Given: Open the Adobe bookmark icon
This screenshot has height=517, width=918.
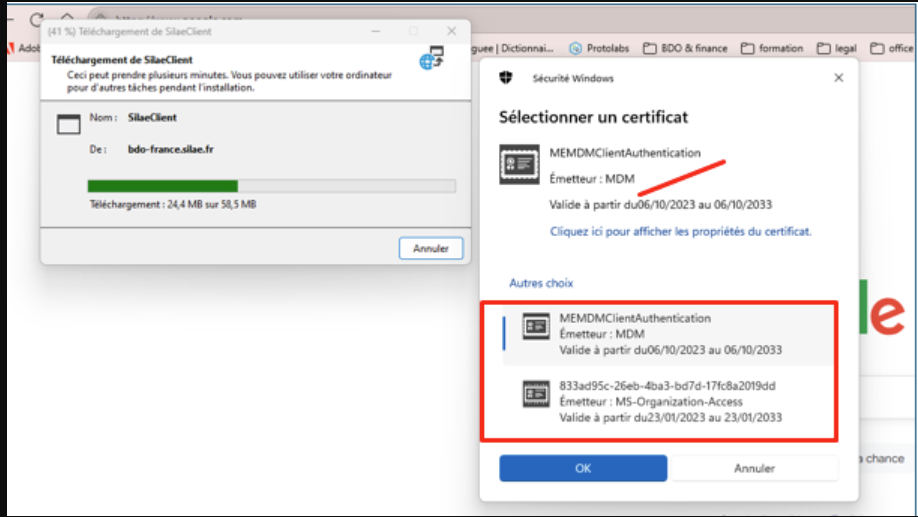Looking at the screenshot, I should [x=10, y=48].
